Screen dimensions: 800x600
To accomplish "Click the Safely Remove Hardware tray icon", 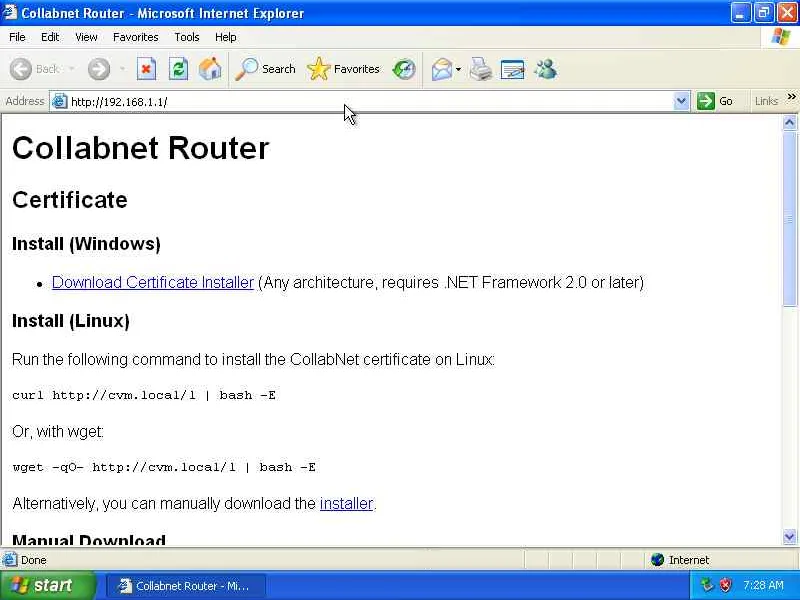I will pos(707,585).
